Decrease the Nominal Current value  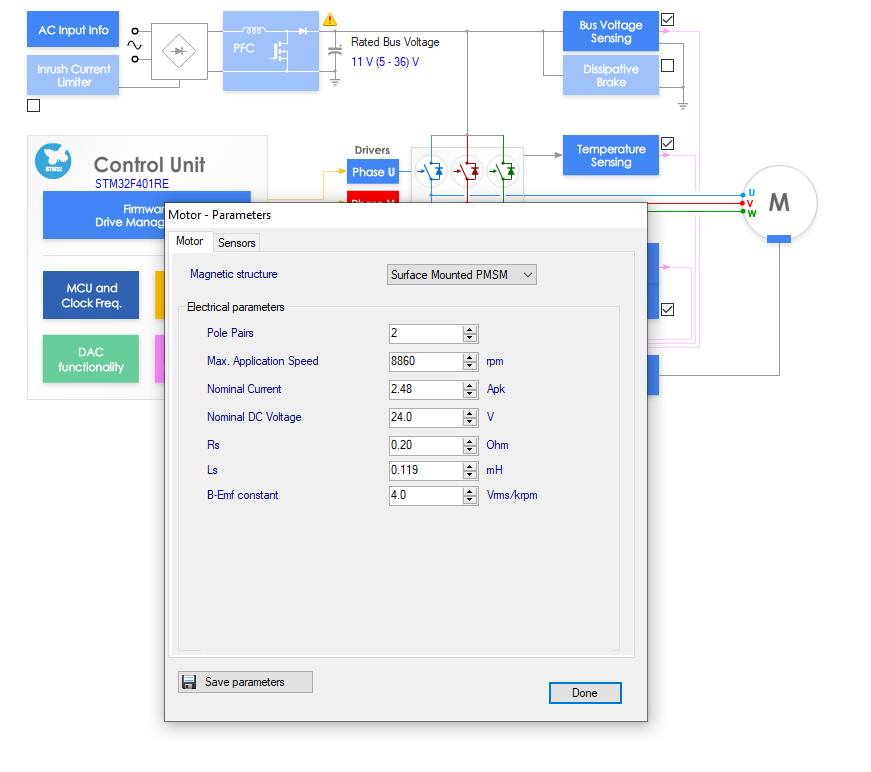coord(470,393)
